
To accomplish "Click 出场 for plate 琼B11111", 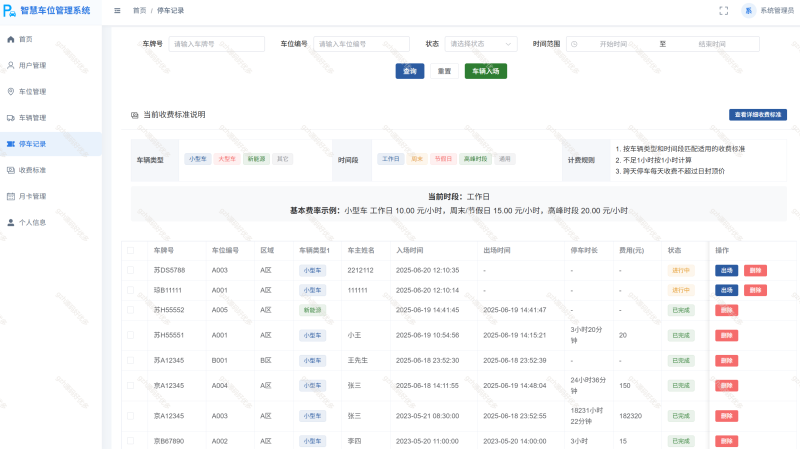I will click(727, 290).
